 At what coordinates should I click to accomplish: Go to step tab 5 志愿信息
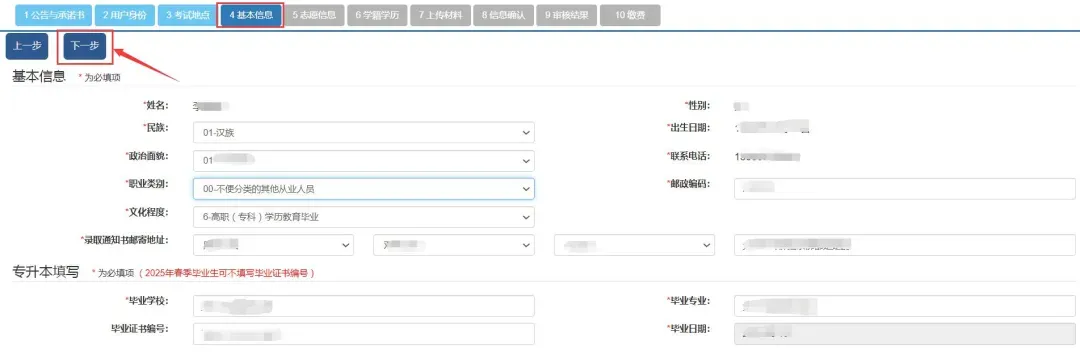pyautogui.click(x=313, y=15)
